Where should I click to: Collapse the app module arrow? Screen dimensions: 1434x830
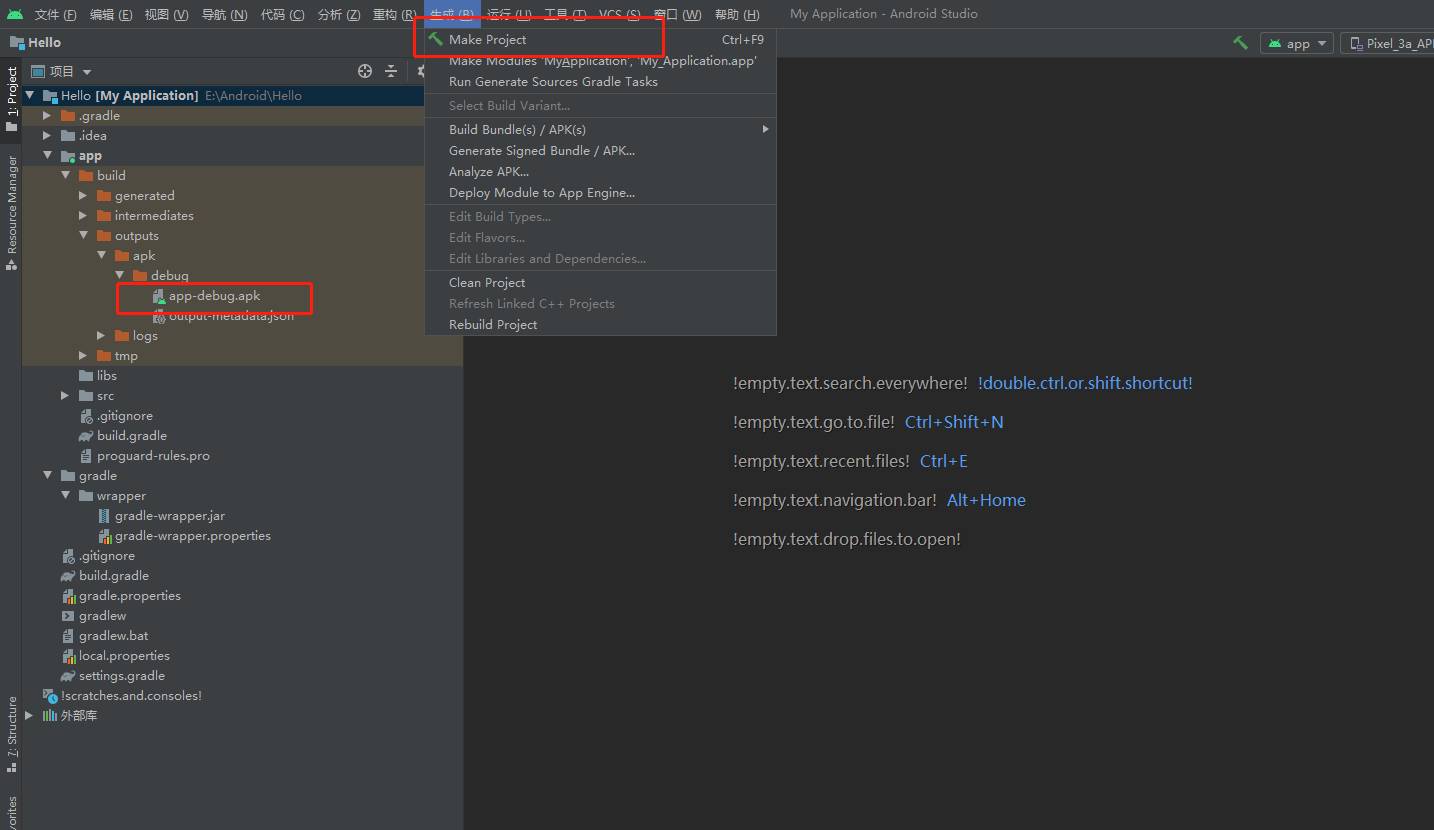pos(47,156)
